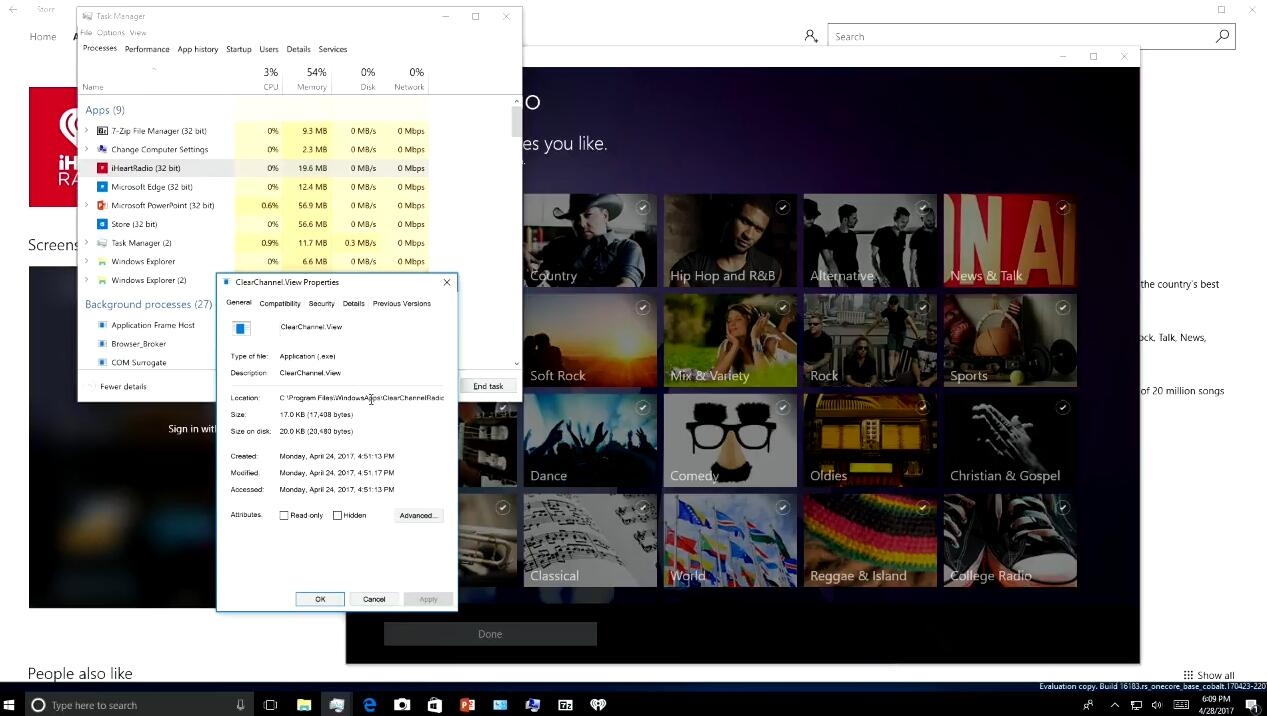The image size is (1267, 716).
Task: Click the Store search magnifier icon
Action: click(x=1222, y=37)
